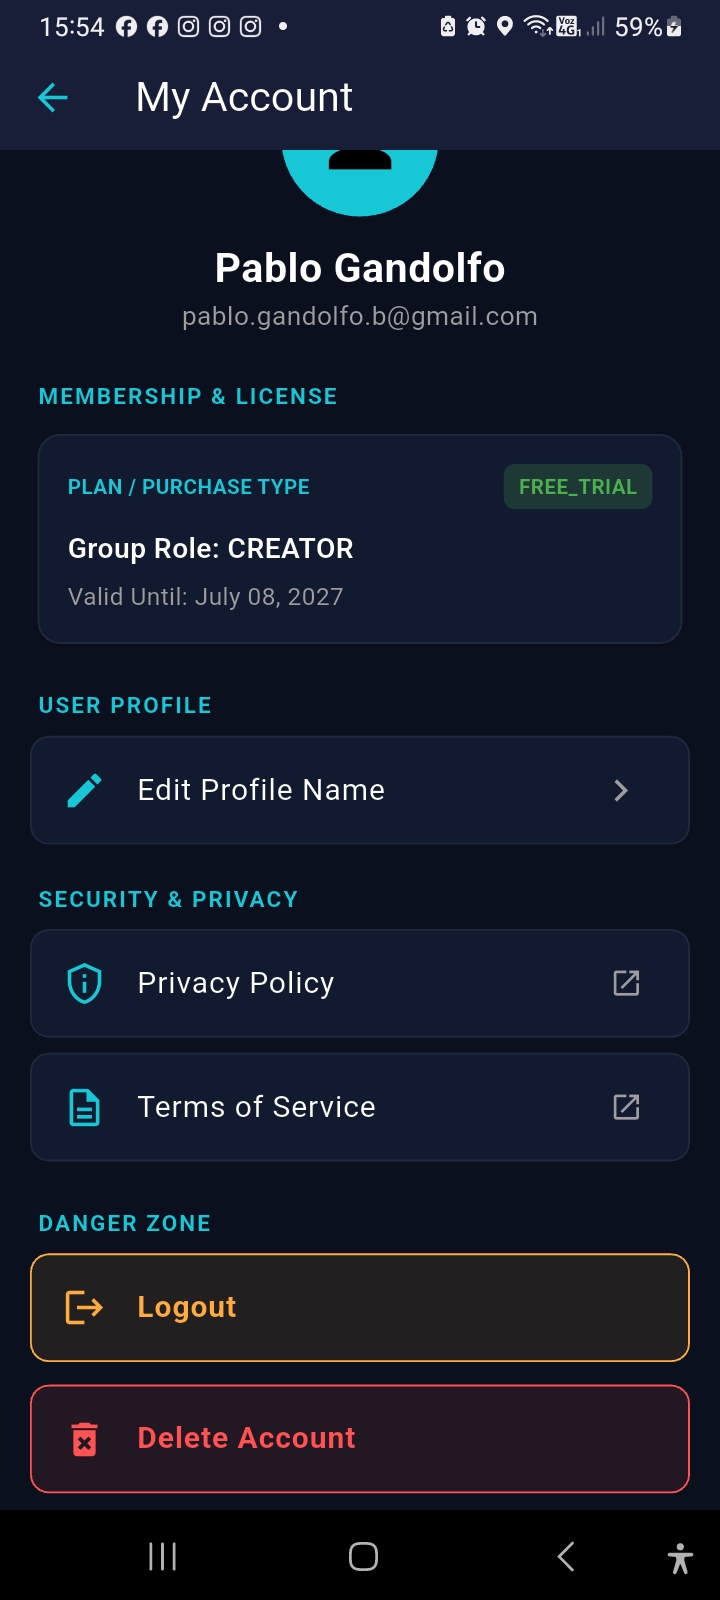Screen dimensions: 720x1600
Task: Tap the Logout button
Action: tap(360, 1307)
